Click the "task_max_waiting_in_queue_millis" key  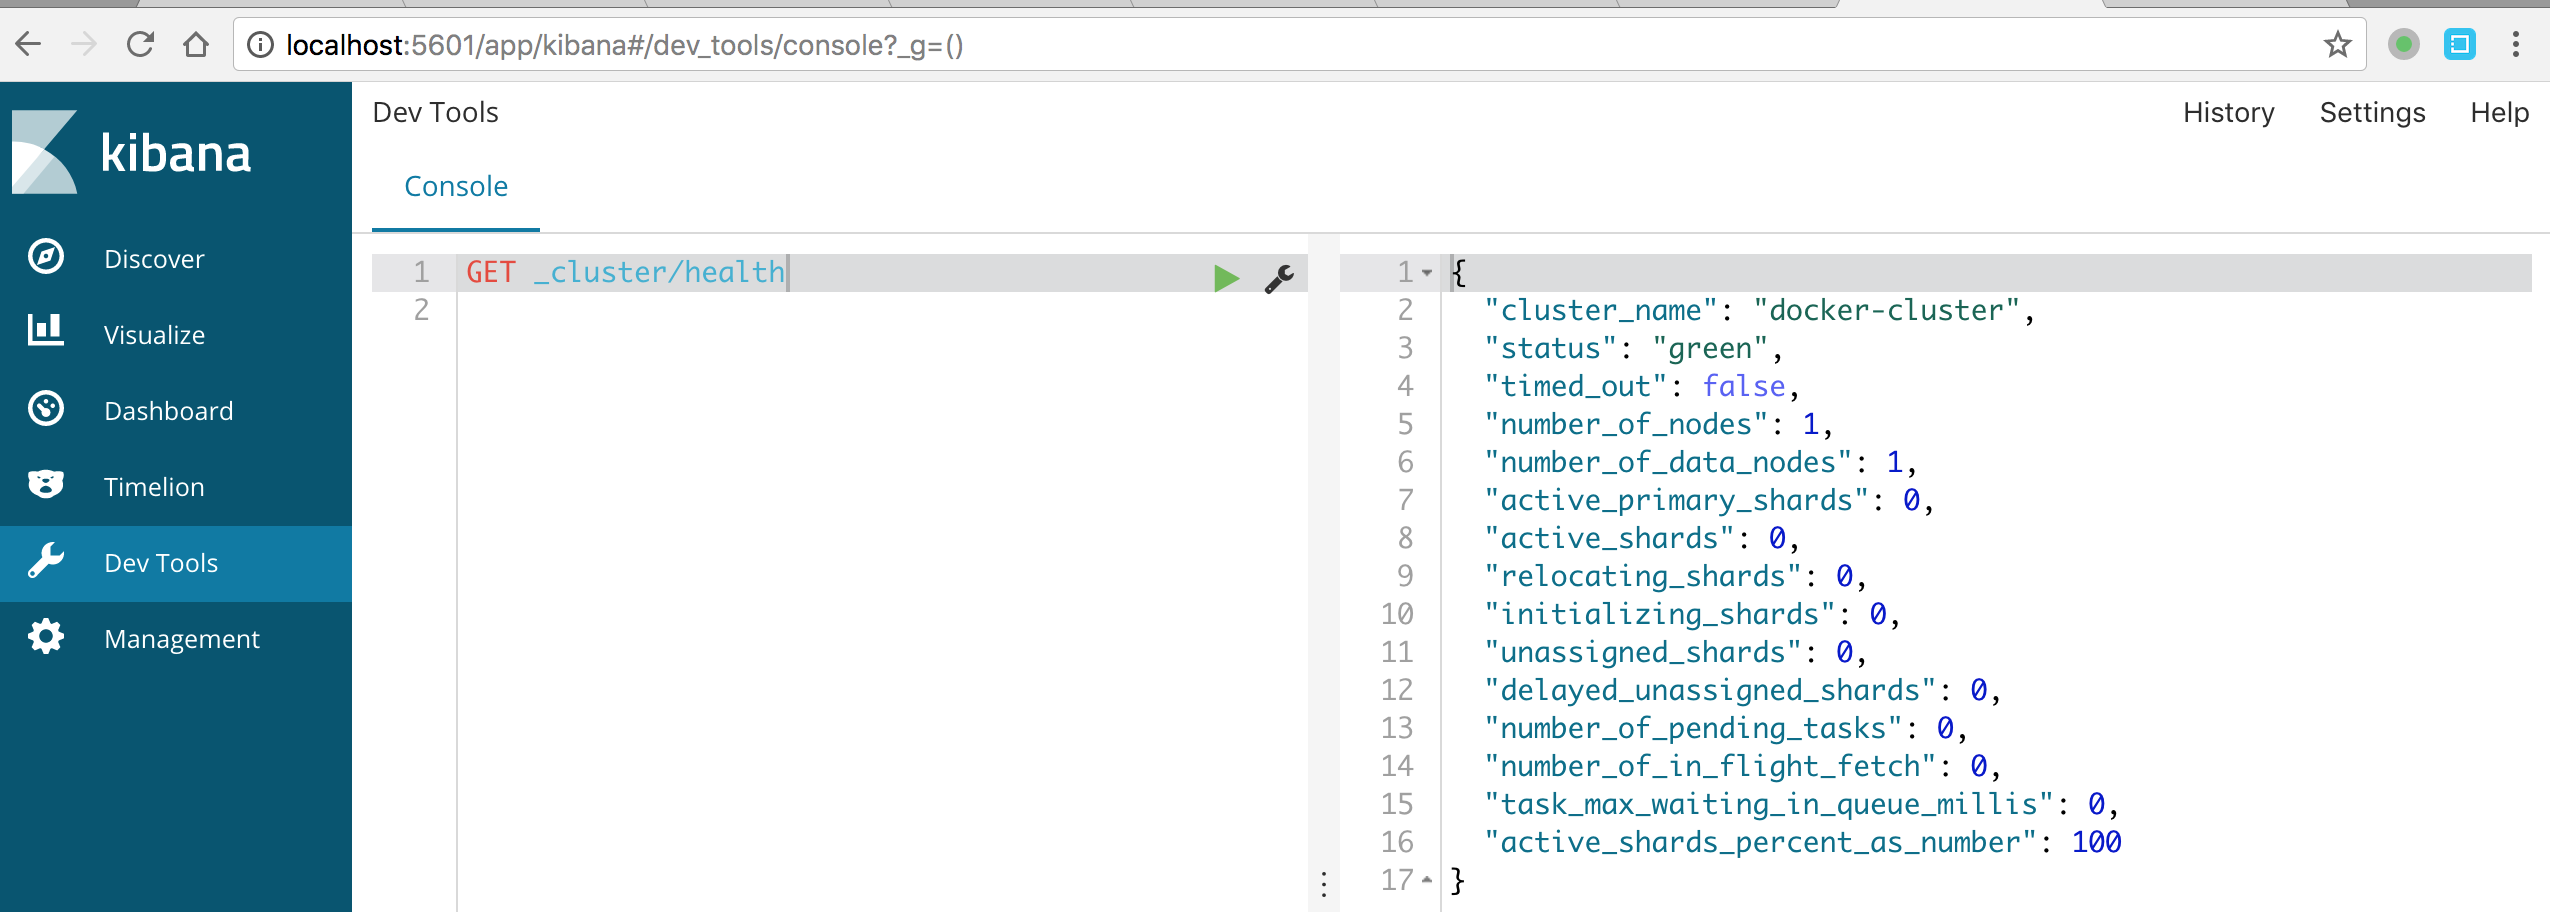click(1769, 805)
